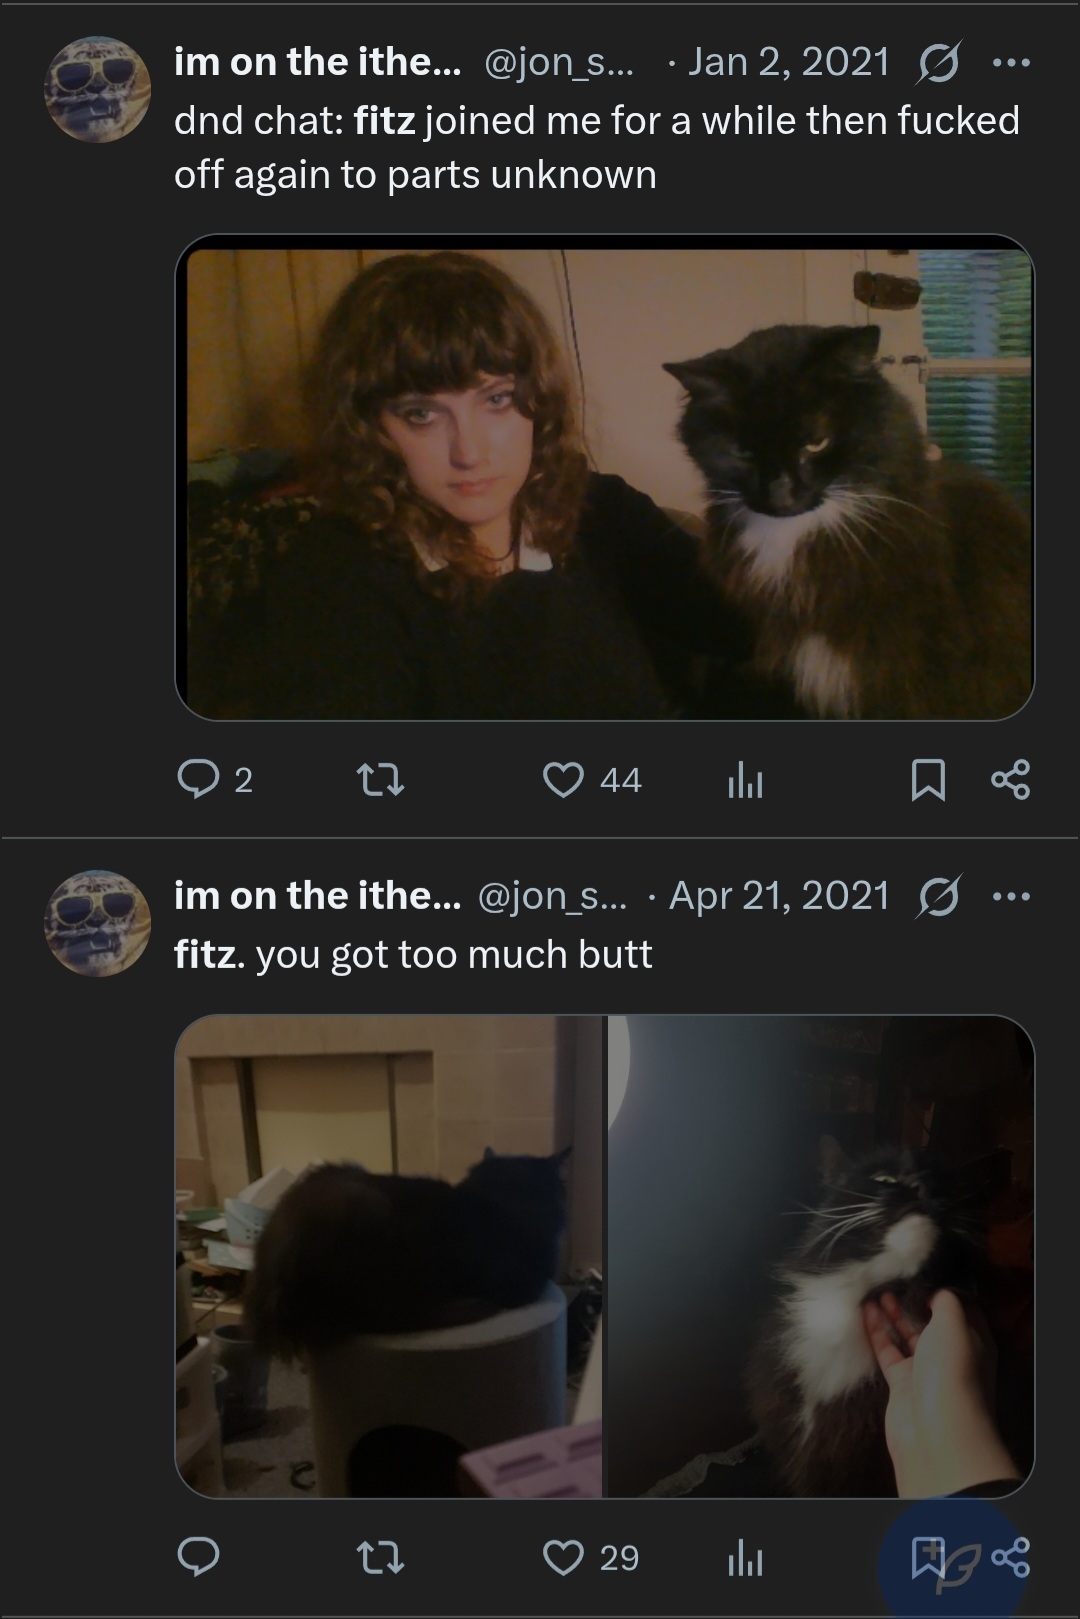Like the tweet with 29 likes

[x=590, y=1557]
